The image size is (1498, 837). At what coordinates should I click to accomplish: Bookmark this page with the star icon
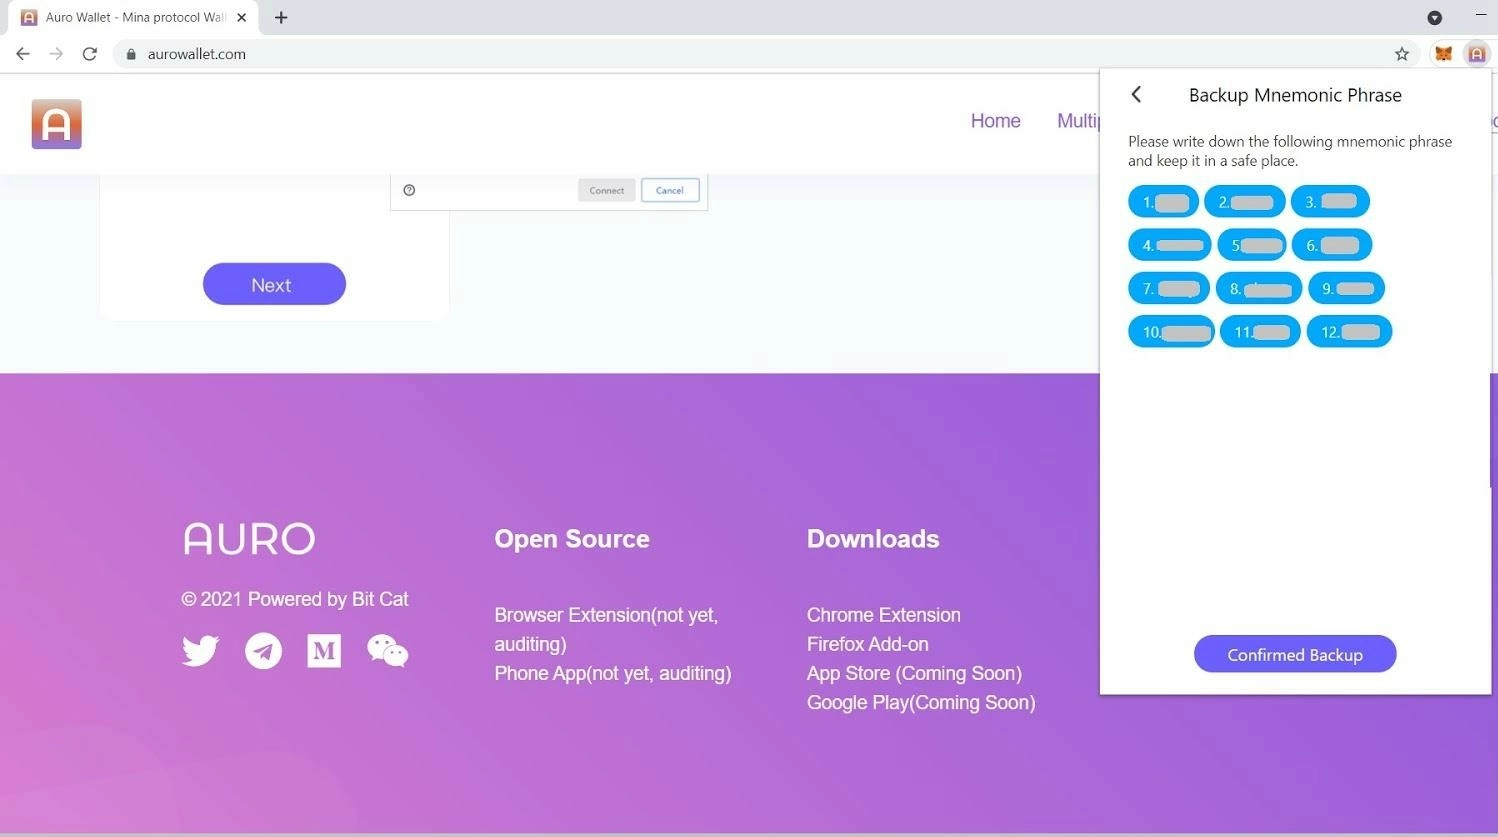coord(1402,54)
